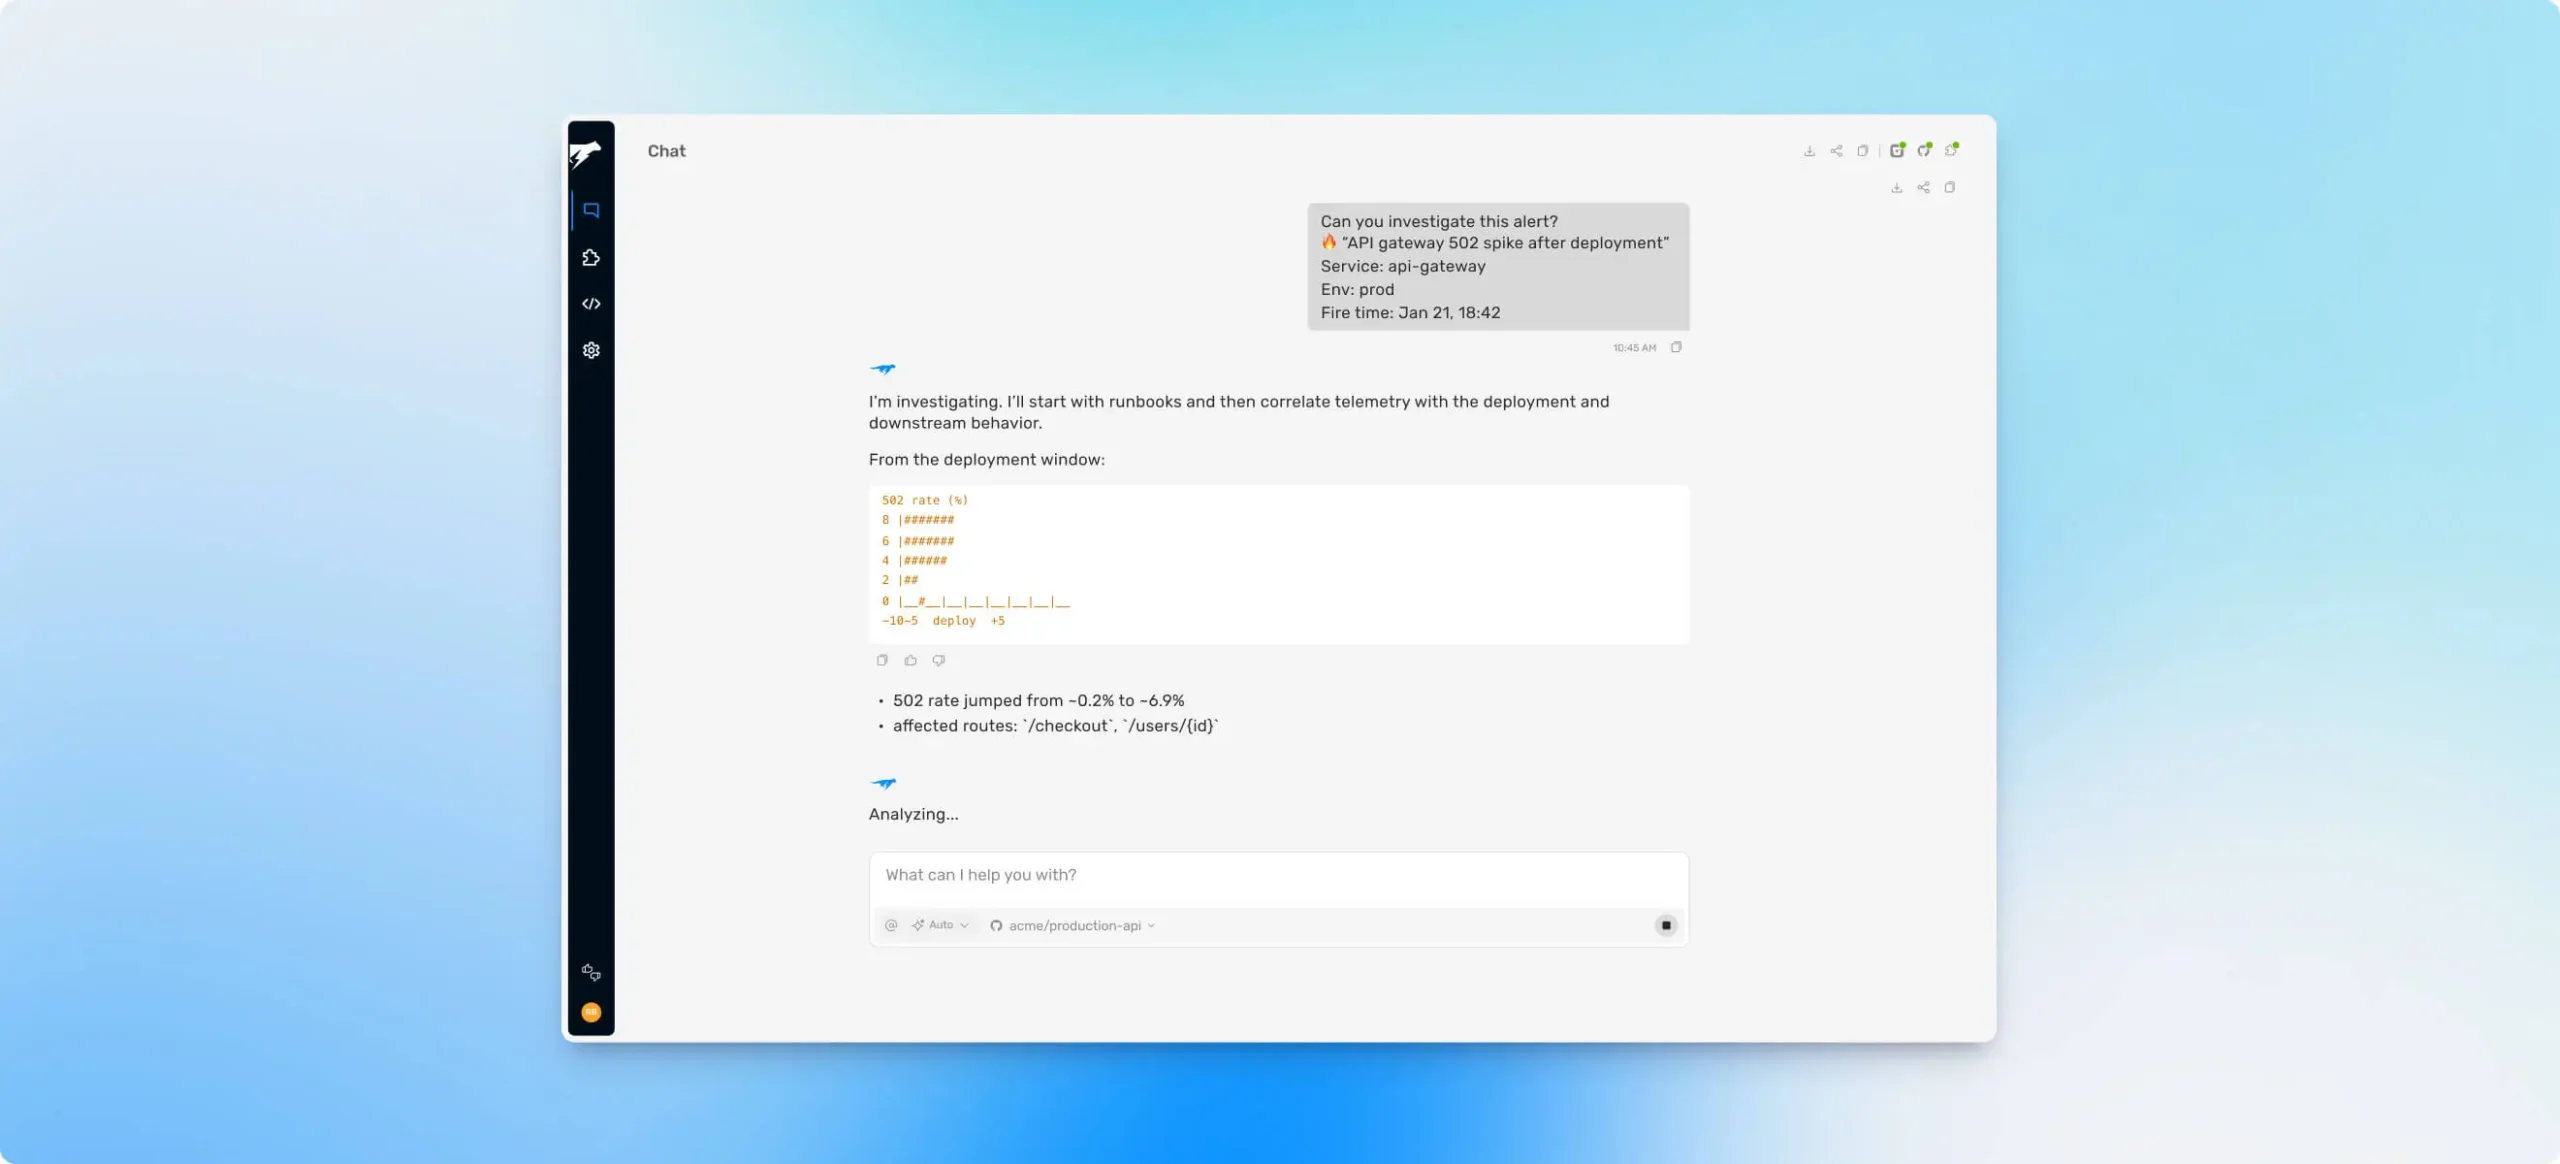Click the GitHub connection status icon
The width and height of the screenshot is (2560, 1164).
pos(1923,151)
